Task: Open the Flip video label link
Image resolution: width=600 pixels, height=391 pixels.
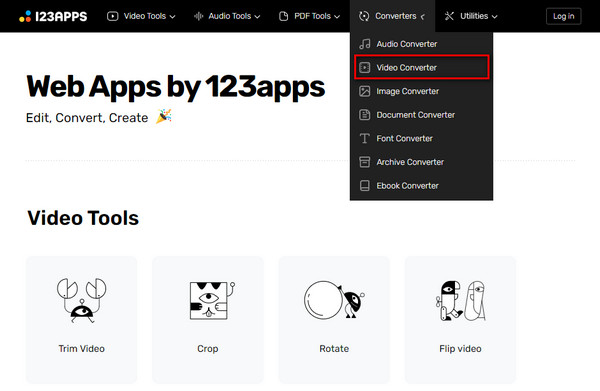Action: pyautogui.click(x=460, y=349)
